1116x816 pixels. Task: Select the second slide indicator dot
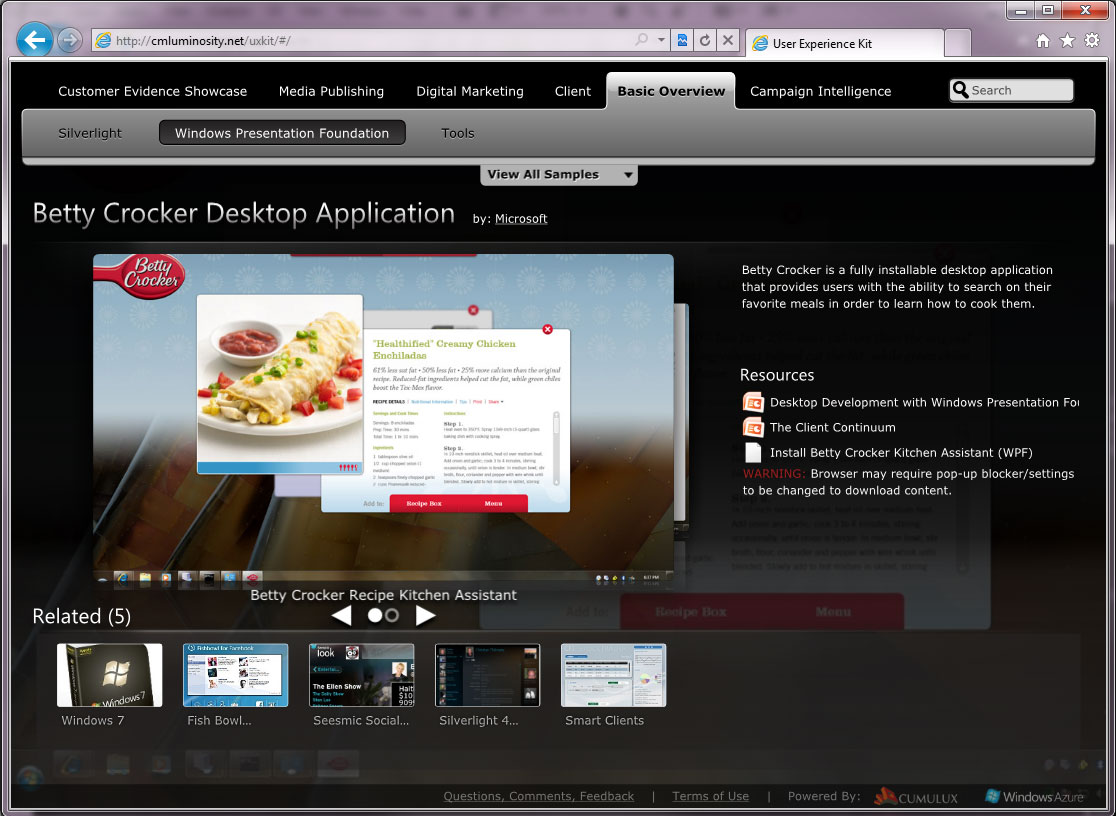(391, 615)
